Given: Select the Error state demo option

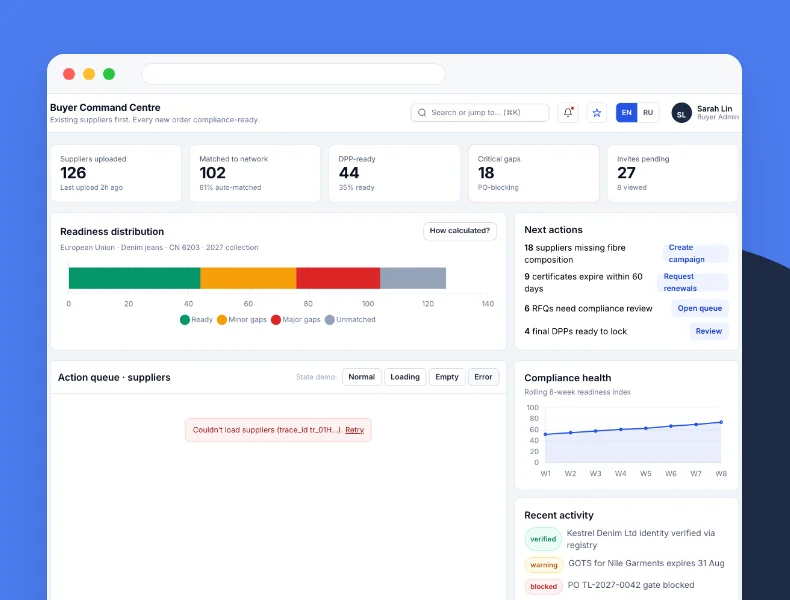Looking at the screenshot, I should (483, 377).
